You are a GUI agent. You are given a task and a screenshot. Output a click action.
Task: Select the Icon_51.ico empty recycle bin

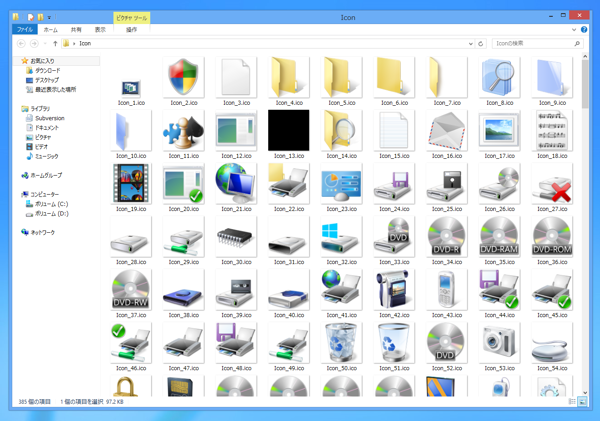[x=394, y=343]
